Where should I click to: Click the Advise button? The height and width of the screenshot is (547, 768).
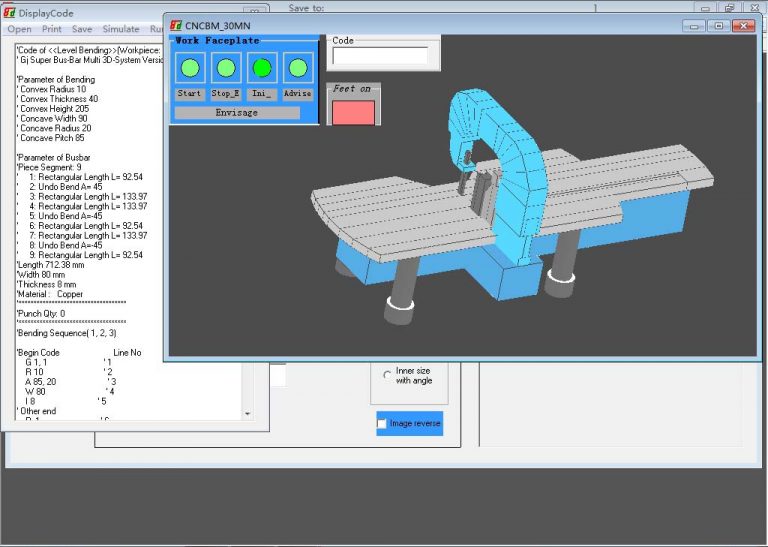[297, 94]
